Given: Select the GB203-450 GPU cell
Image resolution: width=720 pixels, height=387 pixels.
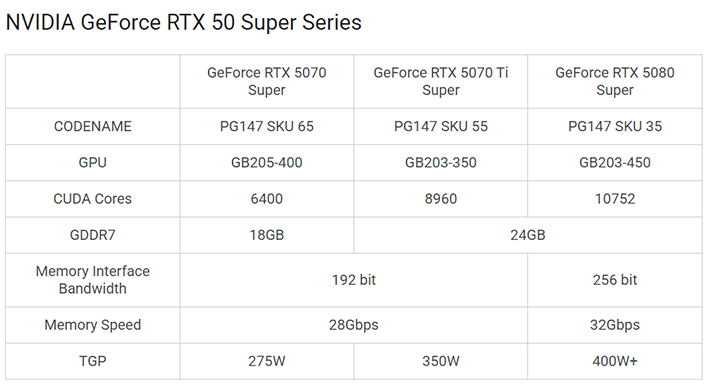Looking at the screenshot, I should click(615, 163).
